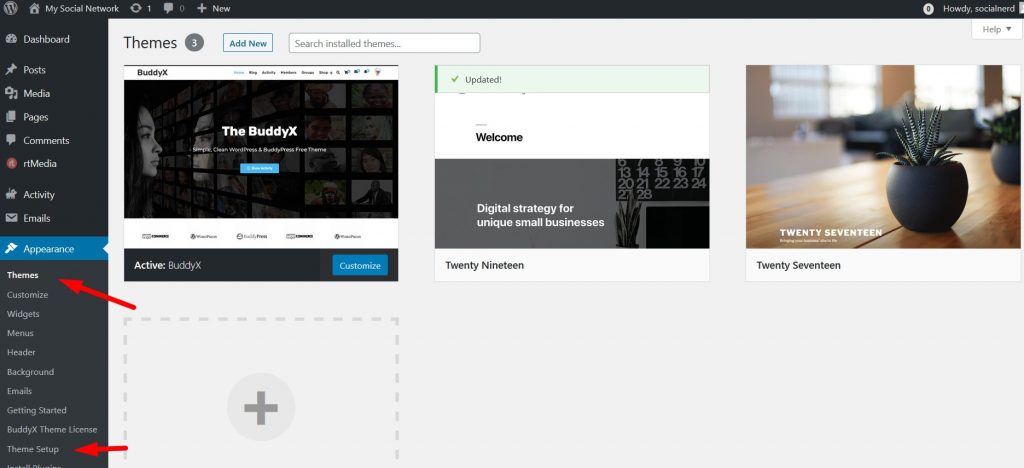Click the Active: BuddyX label
The image size is (1024, 468).
[167, 265]
